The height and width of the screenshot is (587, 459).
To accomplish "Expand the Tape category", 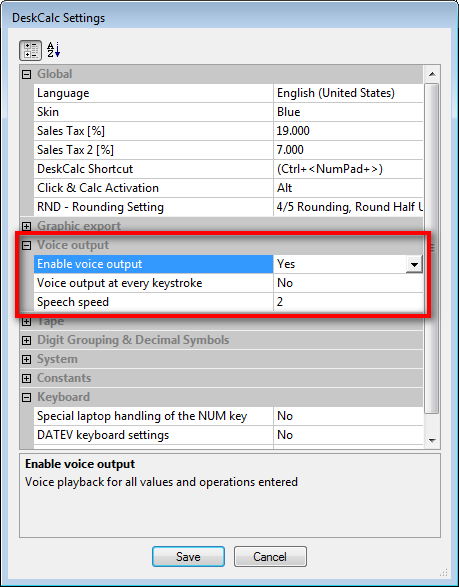I will pyautogui.click(x=26, y=322).
